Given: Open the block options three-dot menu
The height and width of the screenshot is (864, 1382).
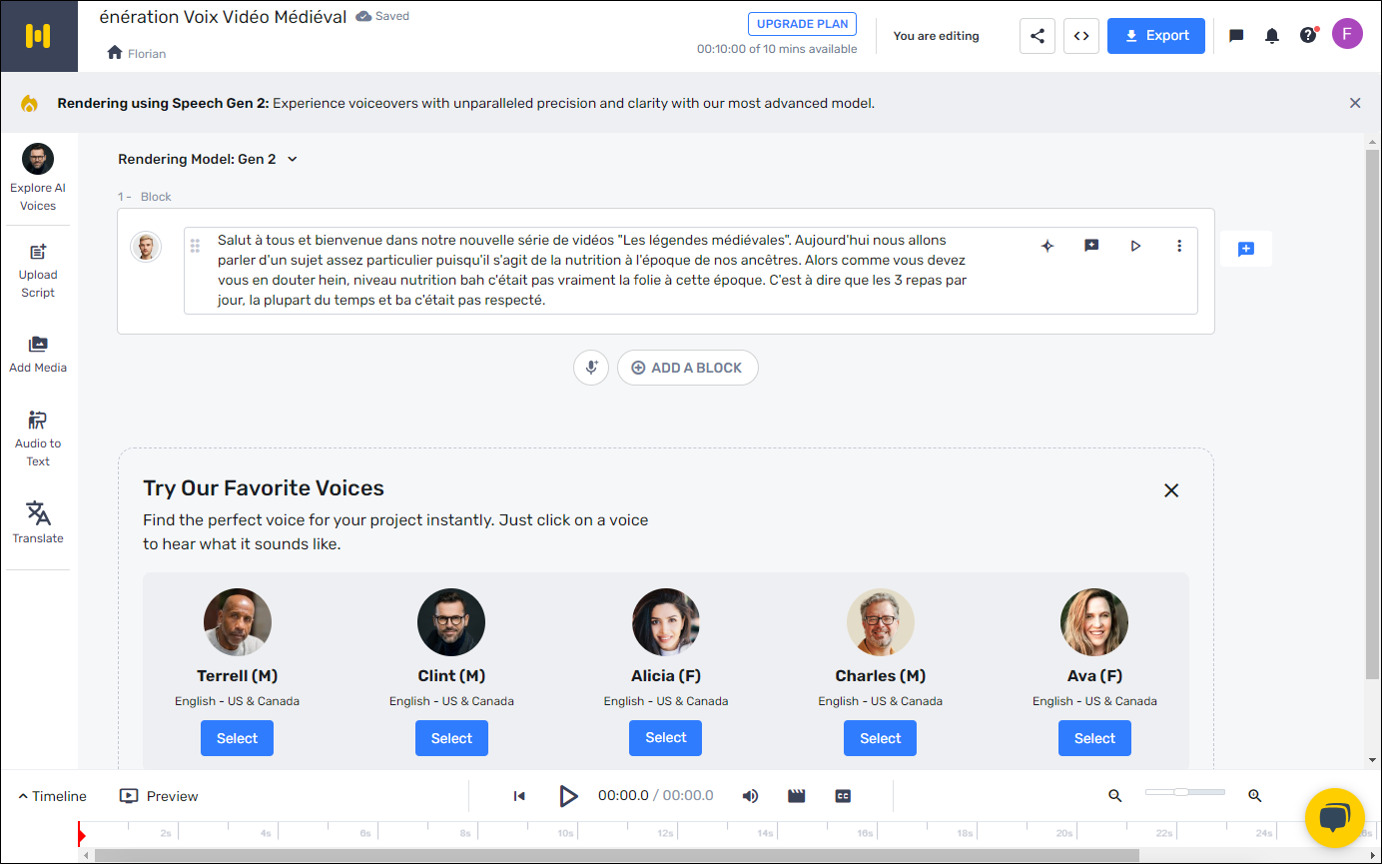Looking at the screenshot, I should (x=1180, y=245).
